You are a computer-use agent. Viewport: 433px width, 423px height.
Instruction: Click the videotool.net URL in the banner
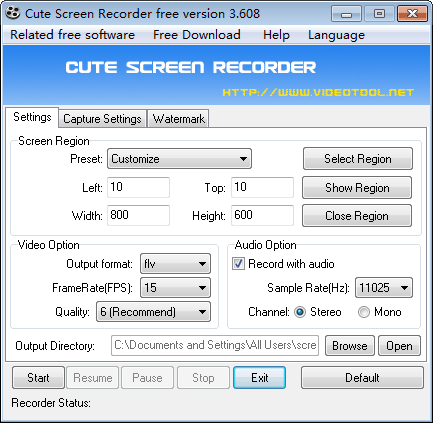pyautogui.click(x=318, y=92)
